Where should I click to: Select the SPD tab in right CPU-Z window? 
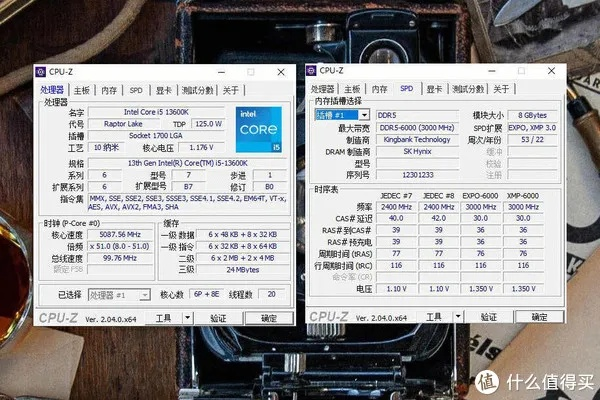click(406, 88)
